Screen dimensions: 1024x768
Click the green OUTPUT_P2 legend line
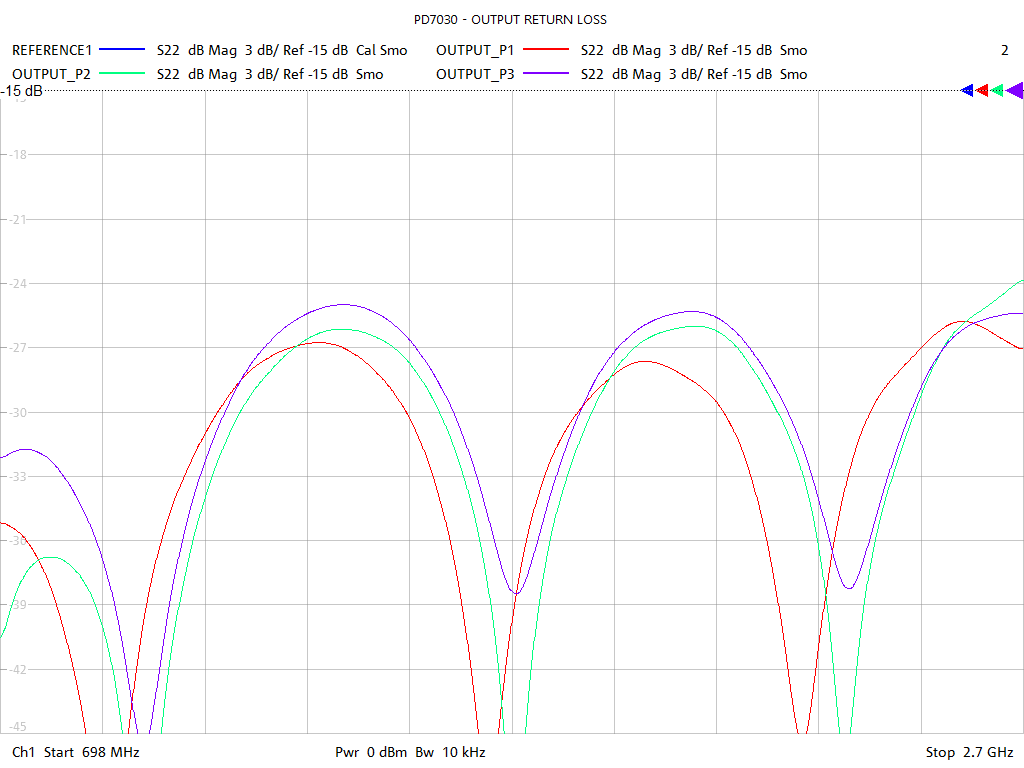[x=123, y=74]
